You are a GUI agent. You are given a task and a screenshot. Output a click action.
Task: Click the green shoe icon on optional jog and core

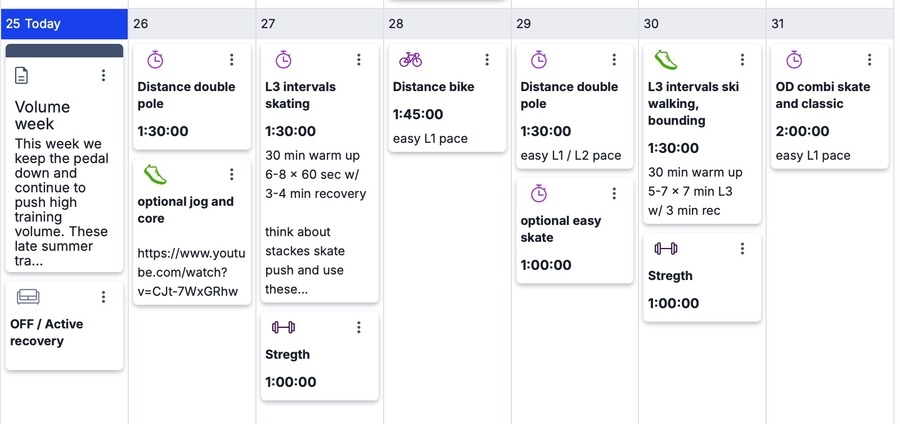154,175
